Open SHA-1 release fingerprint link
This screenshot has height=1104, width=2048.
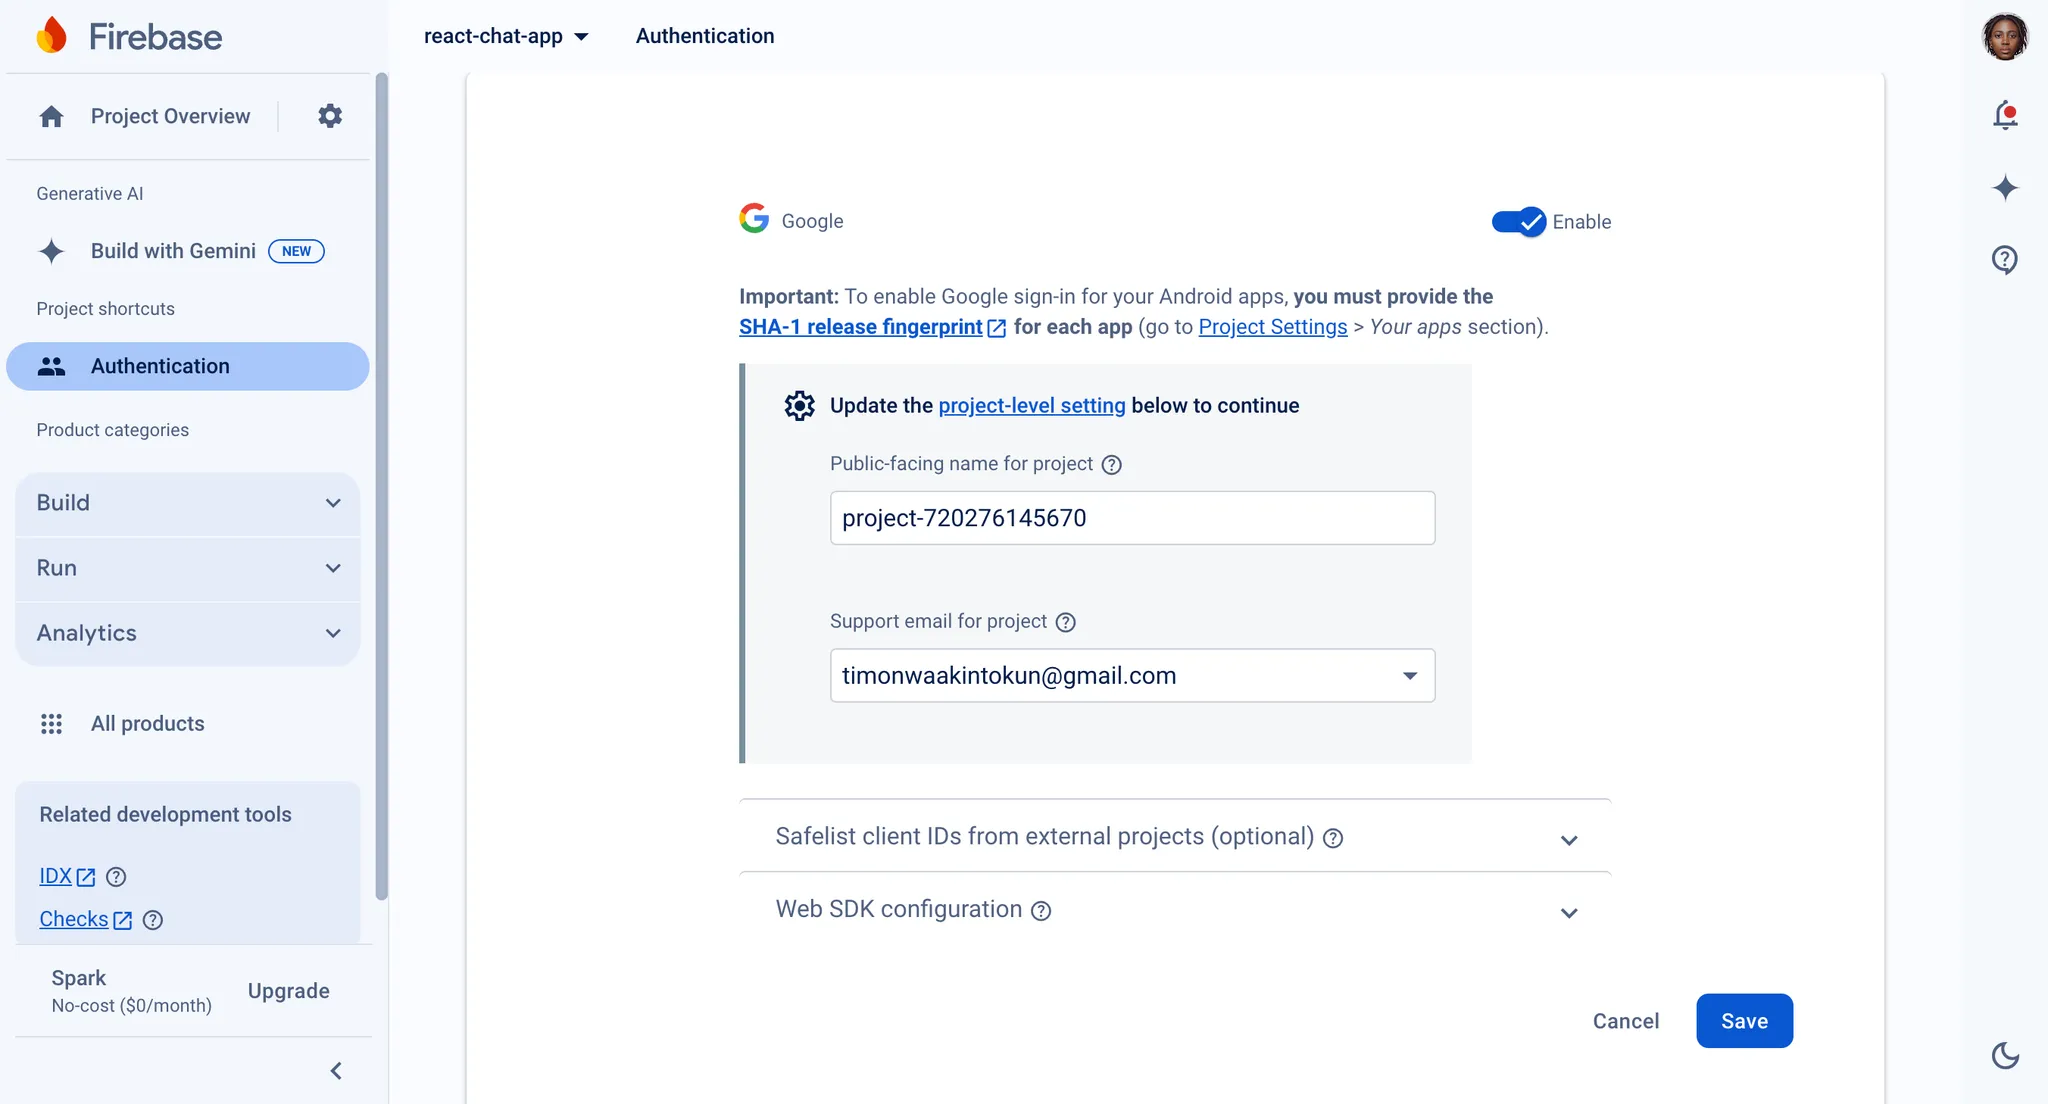point(861,327)
